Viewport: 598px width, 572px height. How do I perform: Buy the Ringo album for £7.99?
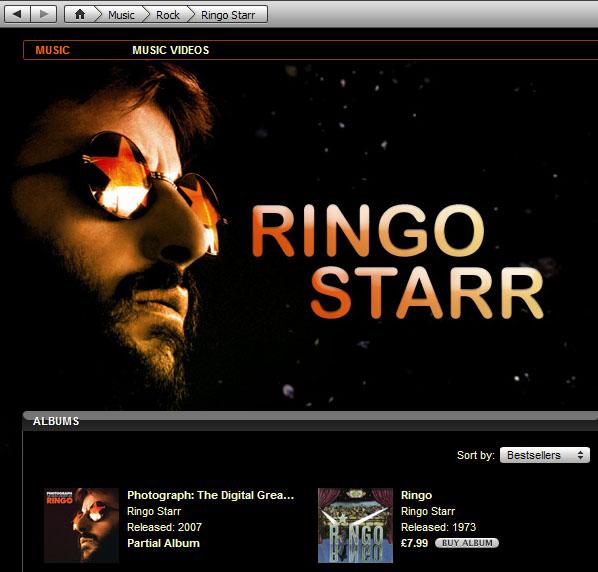click(467, 543)
